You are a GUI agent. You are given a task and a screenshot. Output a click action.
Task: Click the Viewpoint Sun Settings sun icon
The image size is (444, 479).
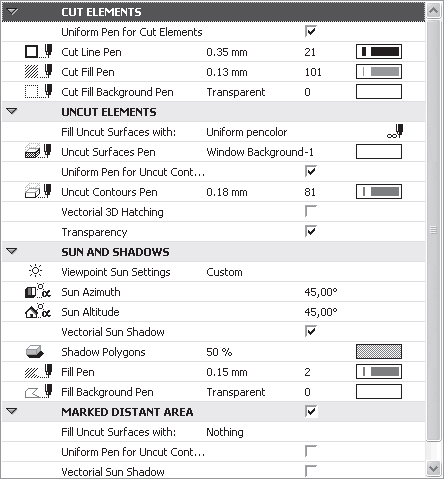pyautogui.click(x=35, y=271)
